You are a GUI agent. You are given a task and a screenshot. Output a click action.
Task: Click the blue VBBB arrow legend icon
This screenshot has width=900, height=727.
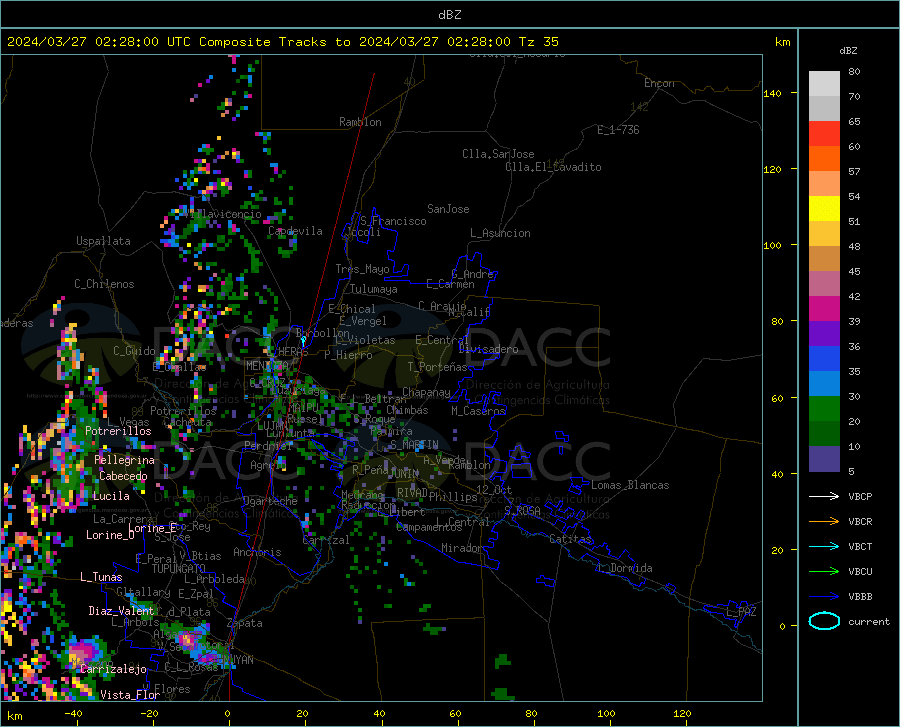point(824,597)
